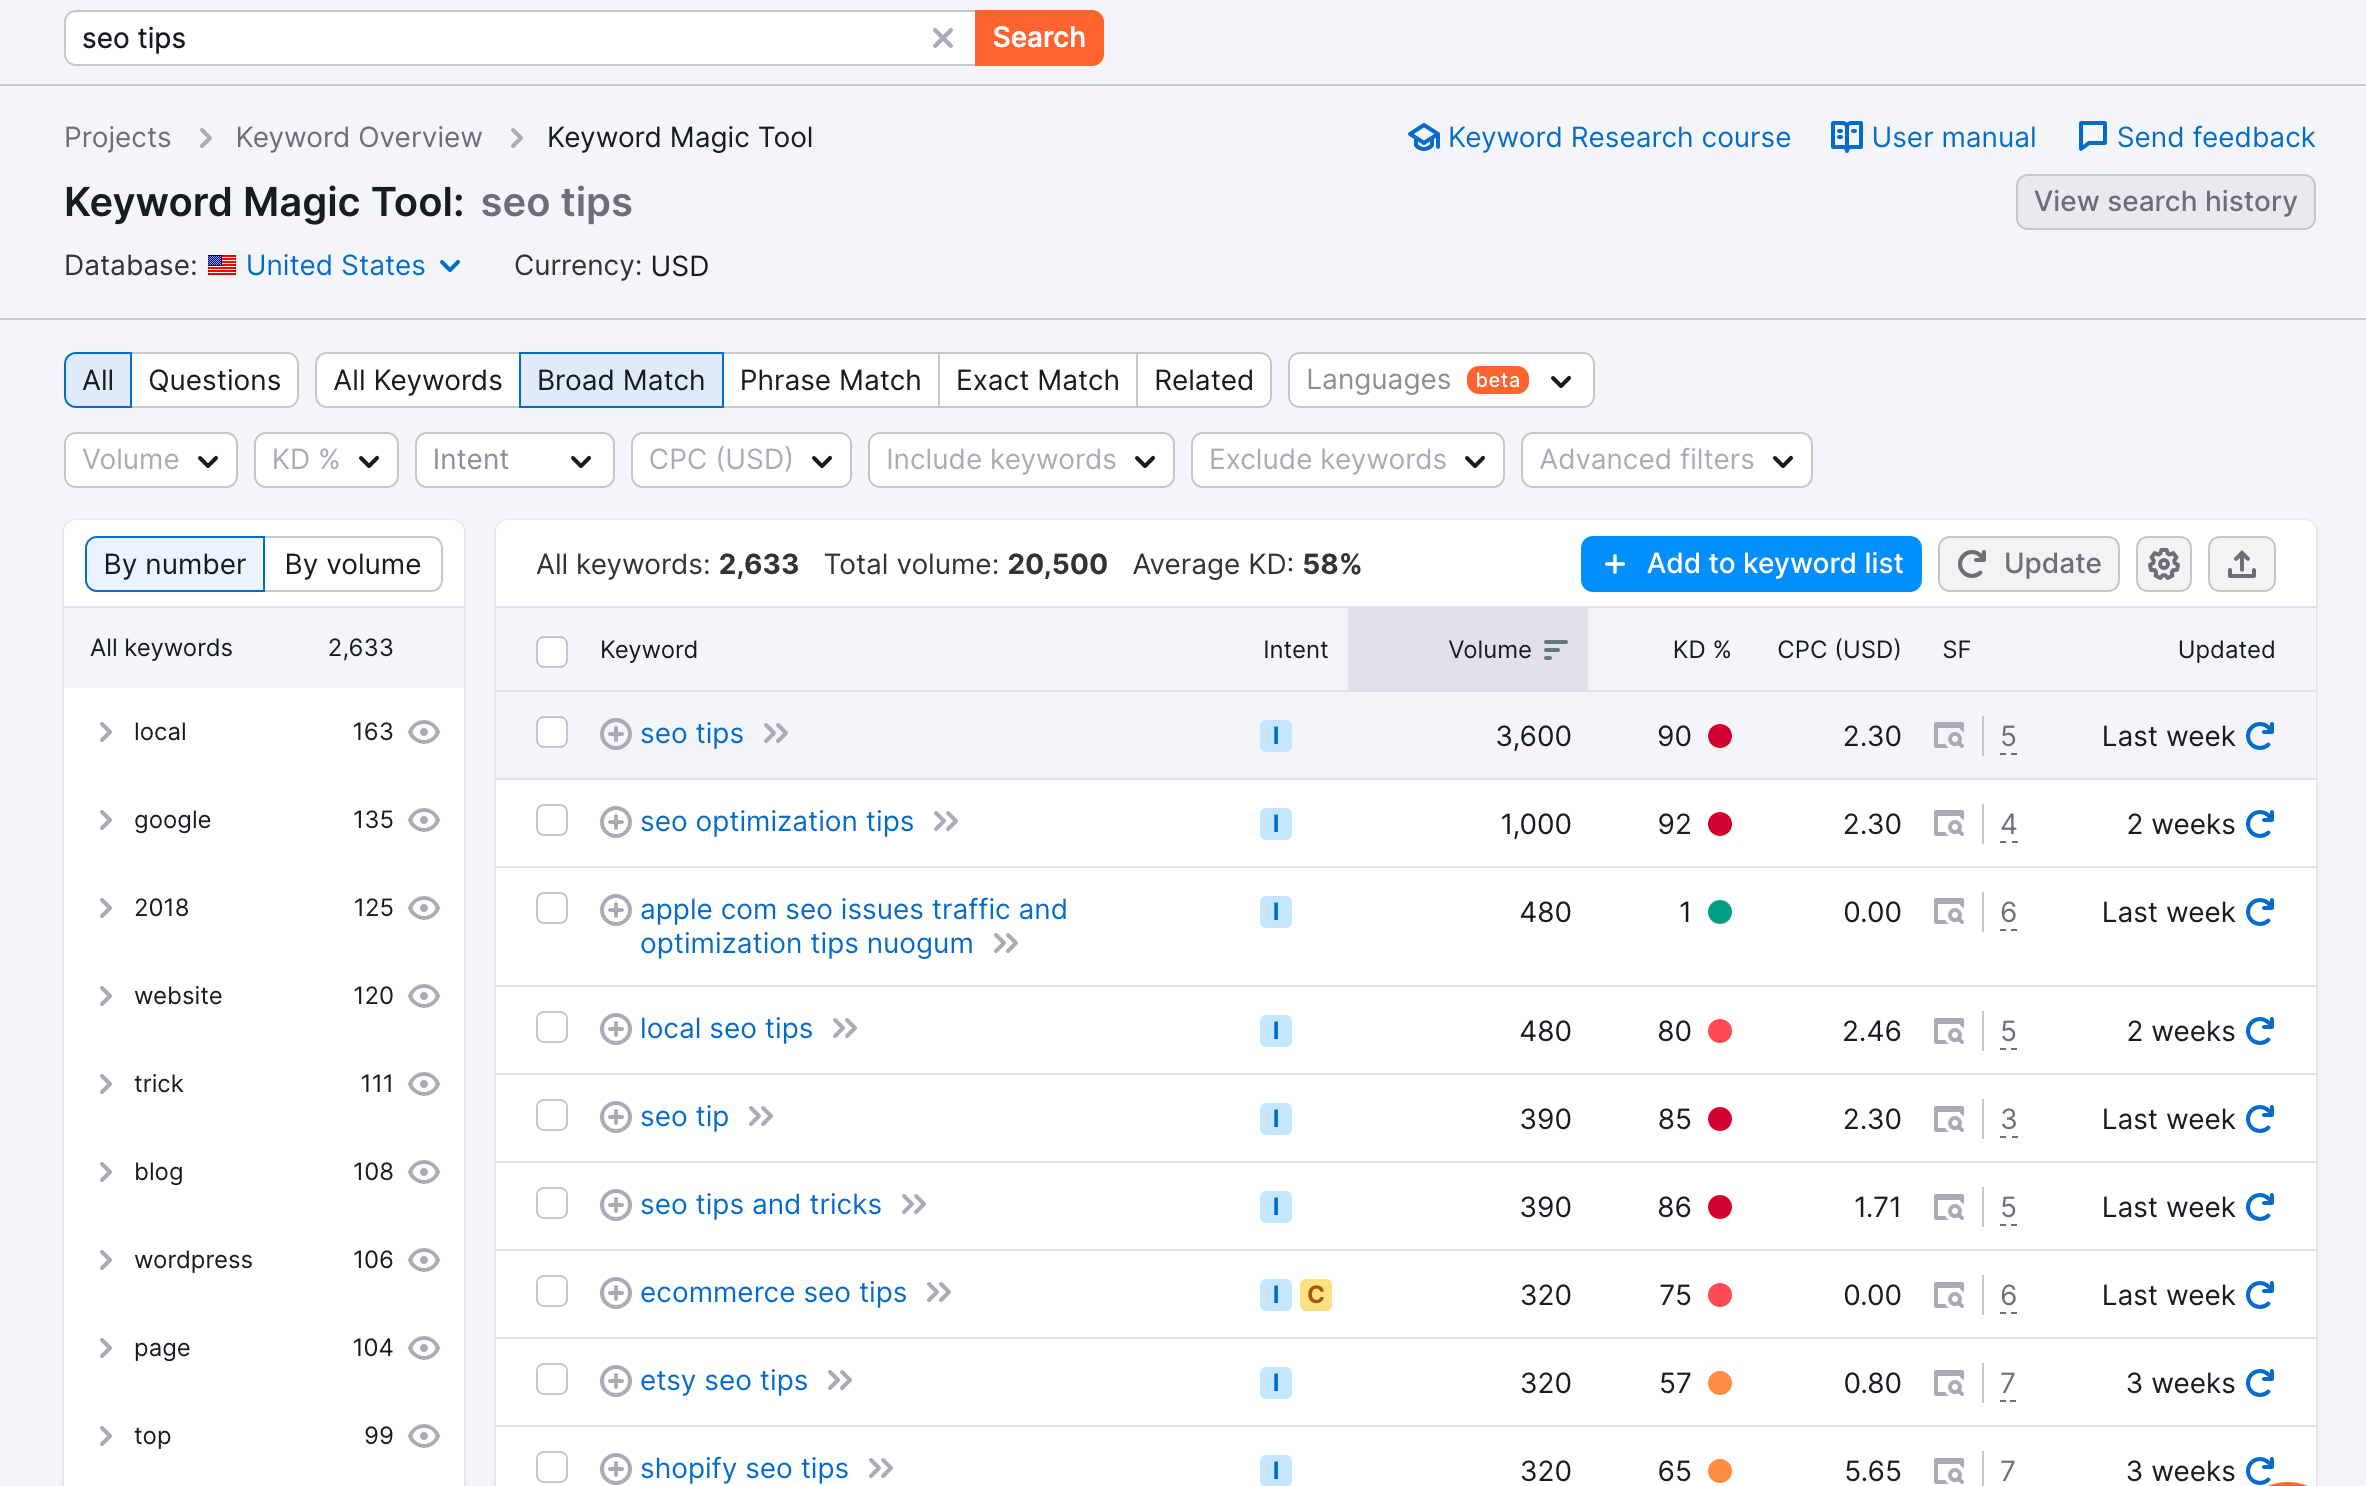This screenshot has height=1486, width=2366.
Task: Click the export upload icon
Action: pos(2242,564)
